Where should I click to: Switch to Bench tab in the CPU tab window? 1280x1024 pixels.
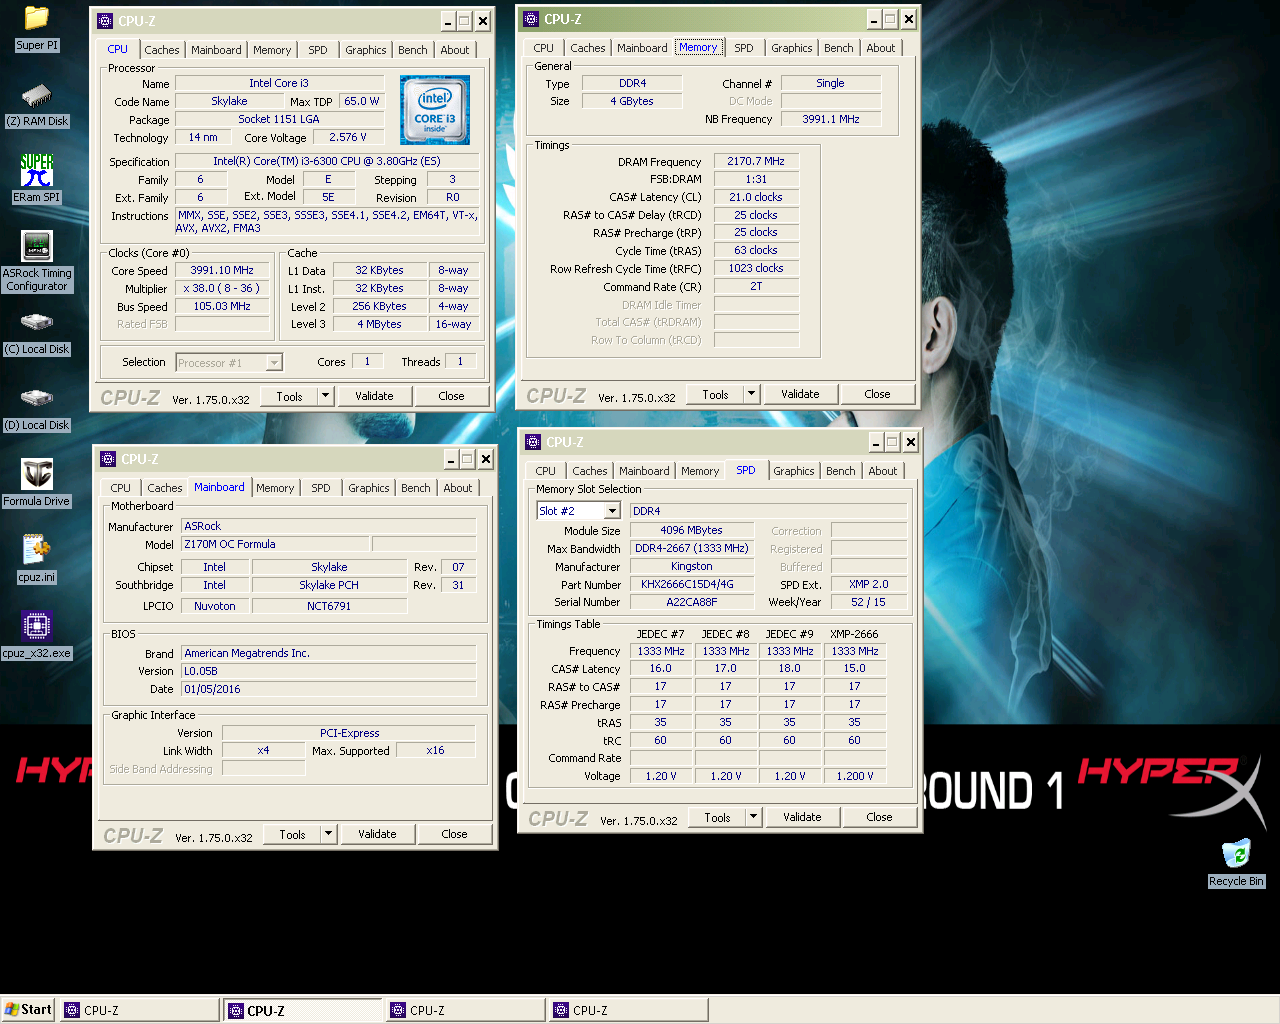point(413,50)
